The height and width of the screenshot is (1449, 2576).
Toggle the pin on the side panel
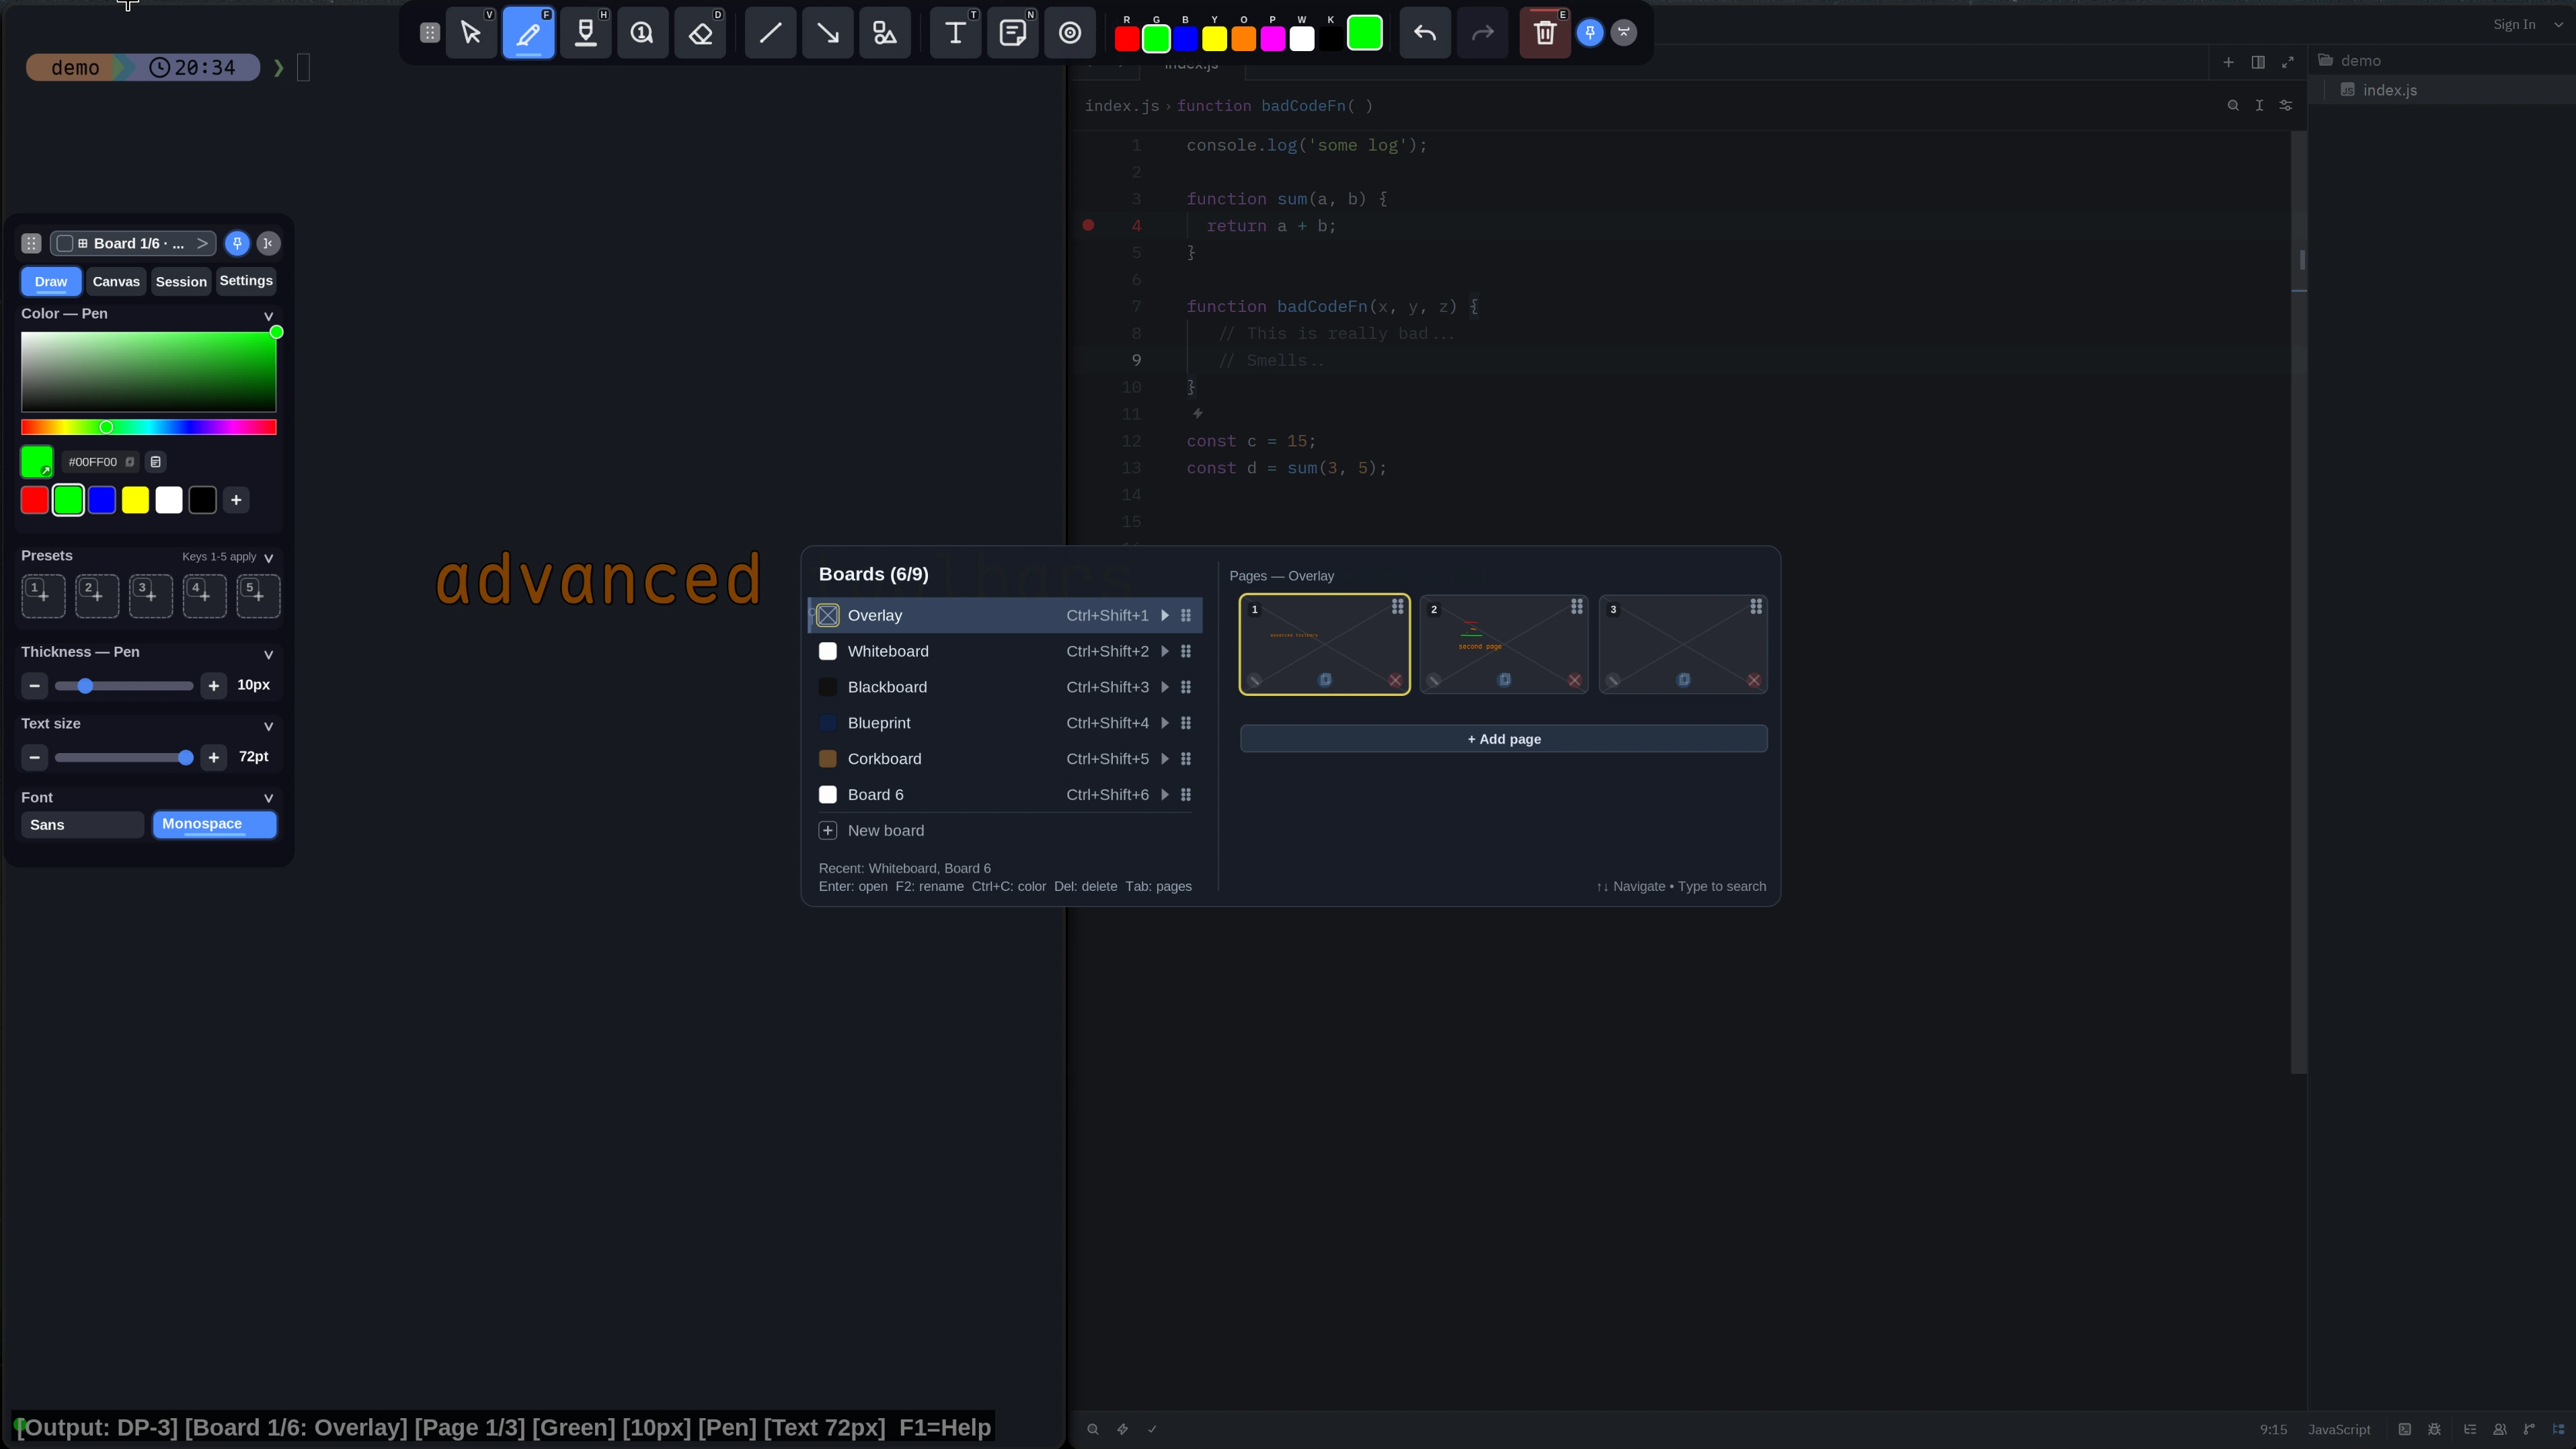pyautogui.click(x=237, y=243)
